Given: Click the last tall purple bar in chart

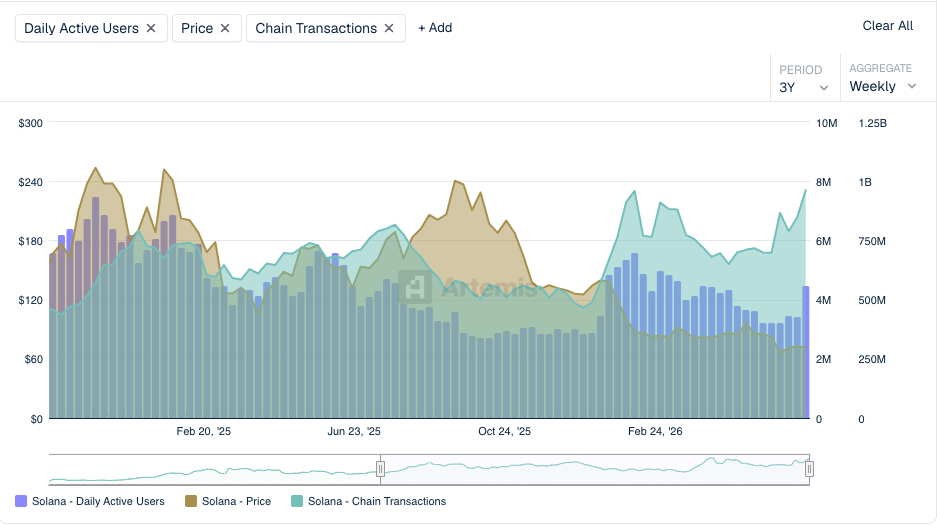Looking at the screenshot, I should pos(806,352).
